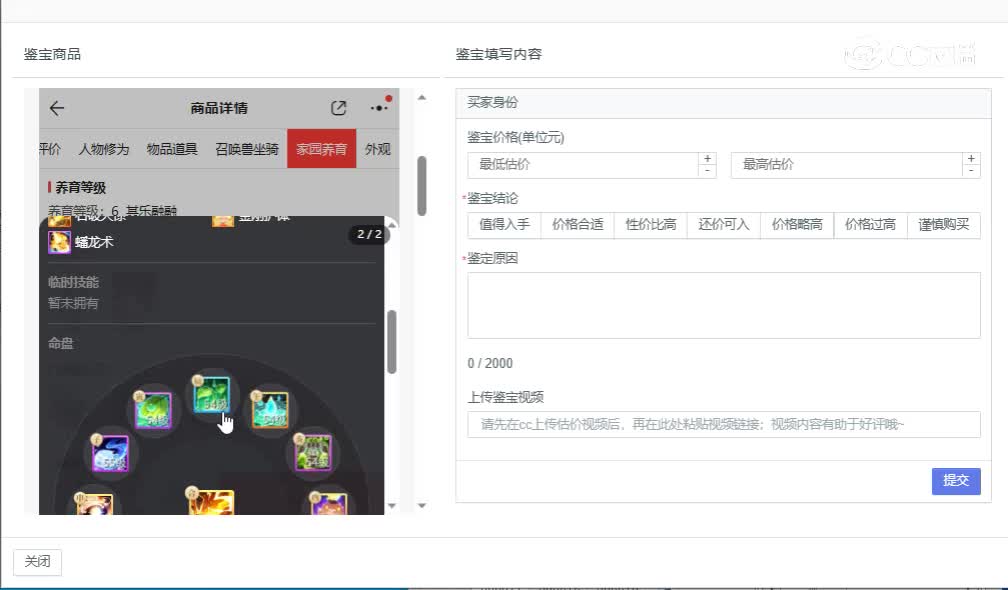Choose the 还价可入 conclusion option
The image size is (1008, 590).
point(724,225)
